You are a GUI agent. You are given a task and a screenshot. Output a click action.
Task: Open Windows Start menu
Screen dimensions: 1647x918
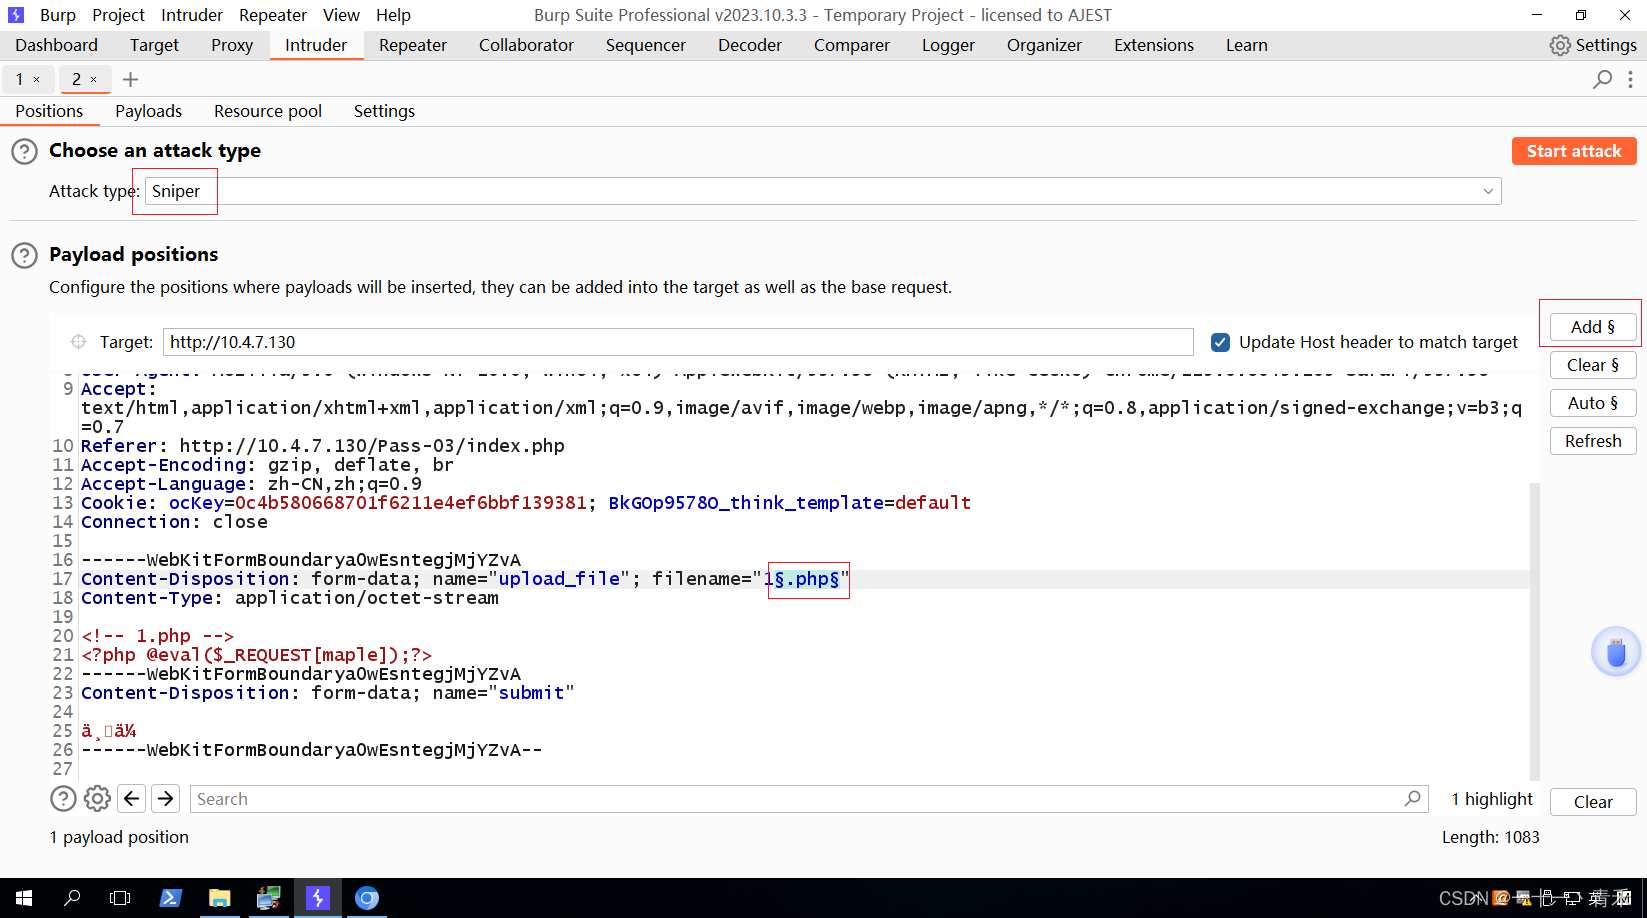tap(24, 898)
